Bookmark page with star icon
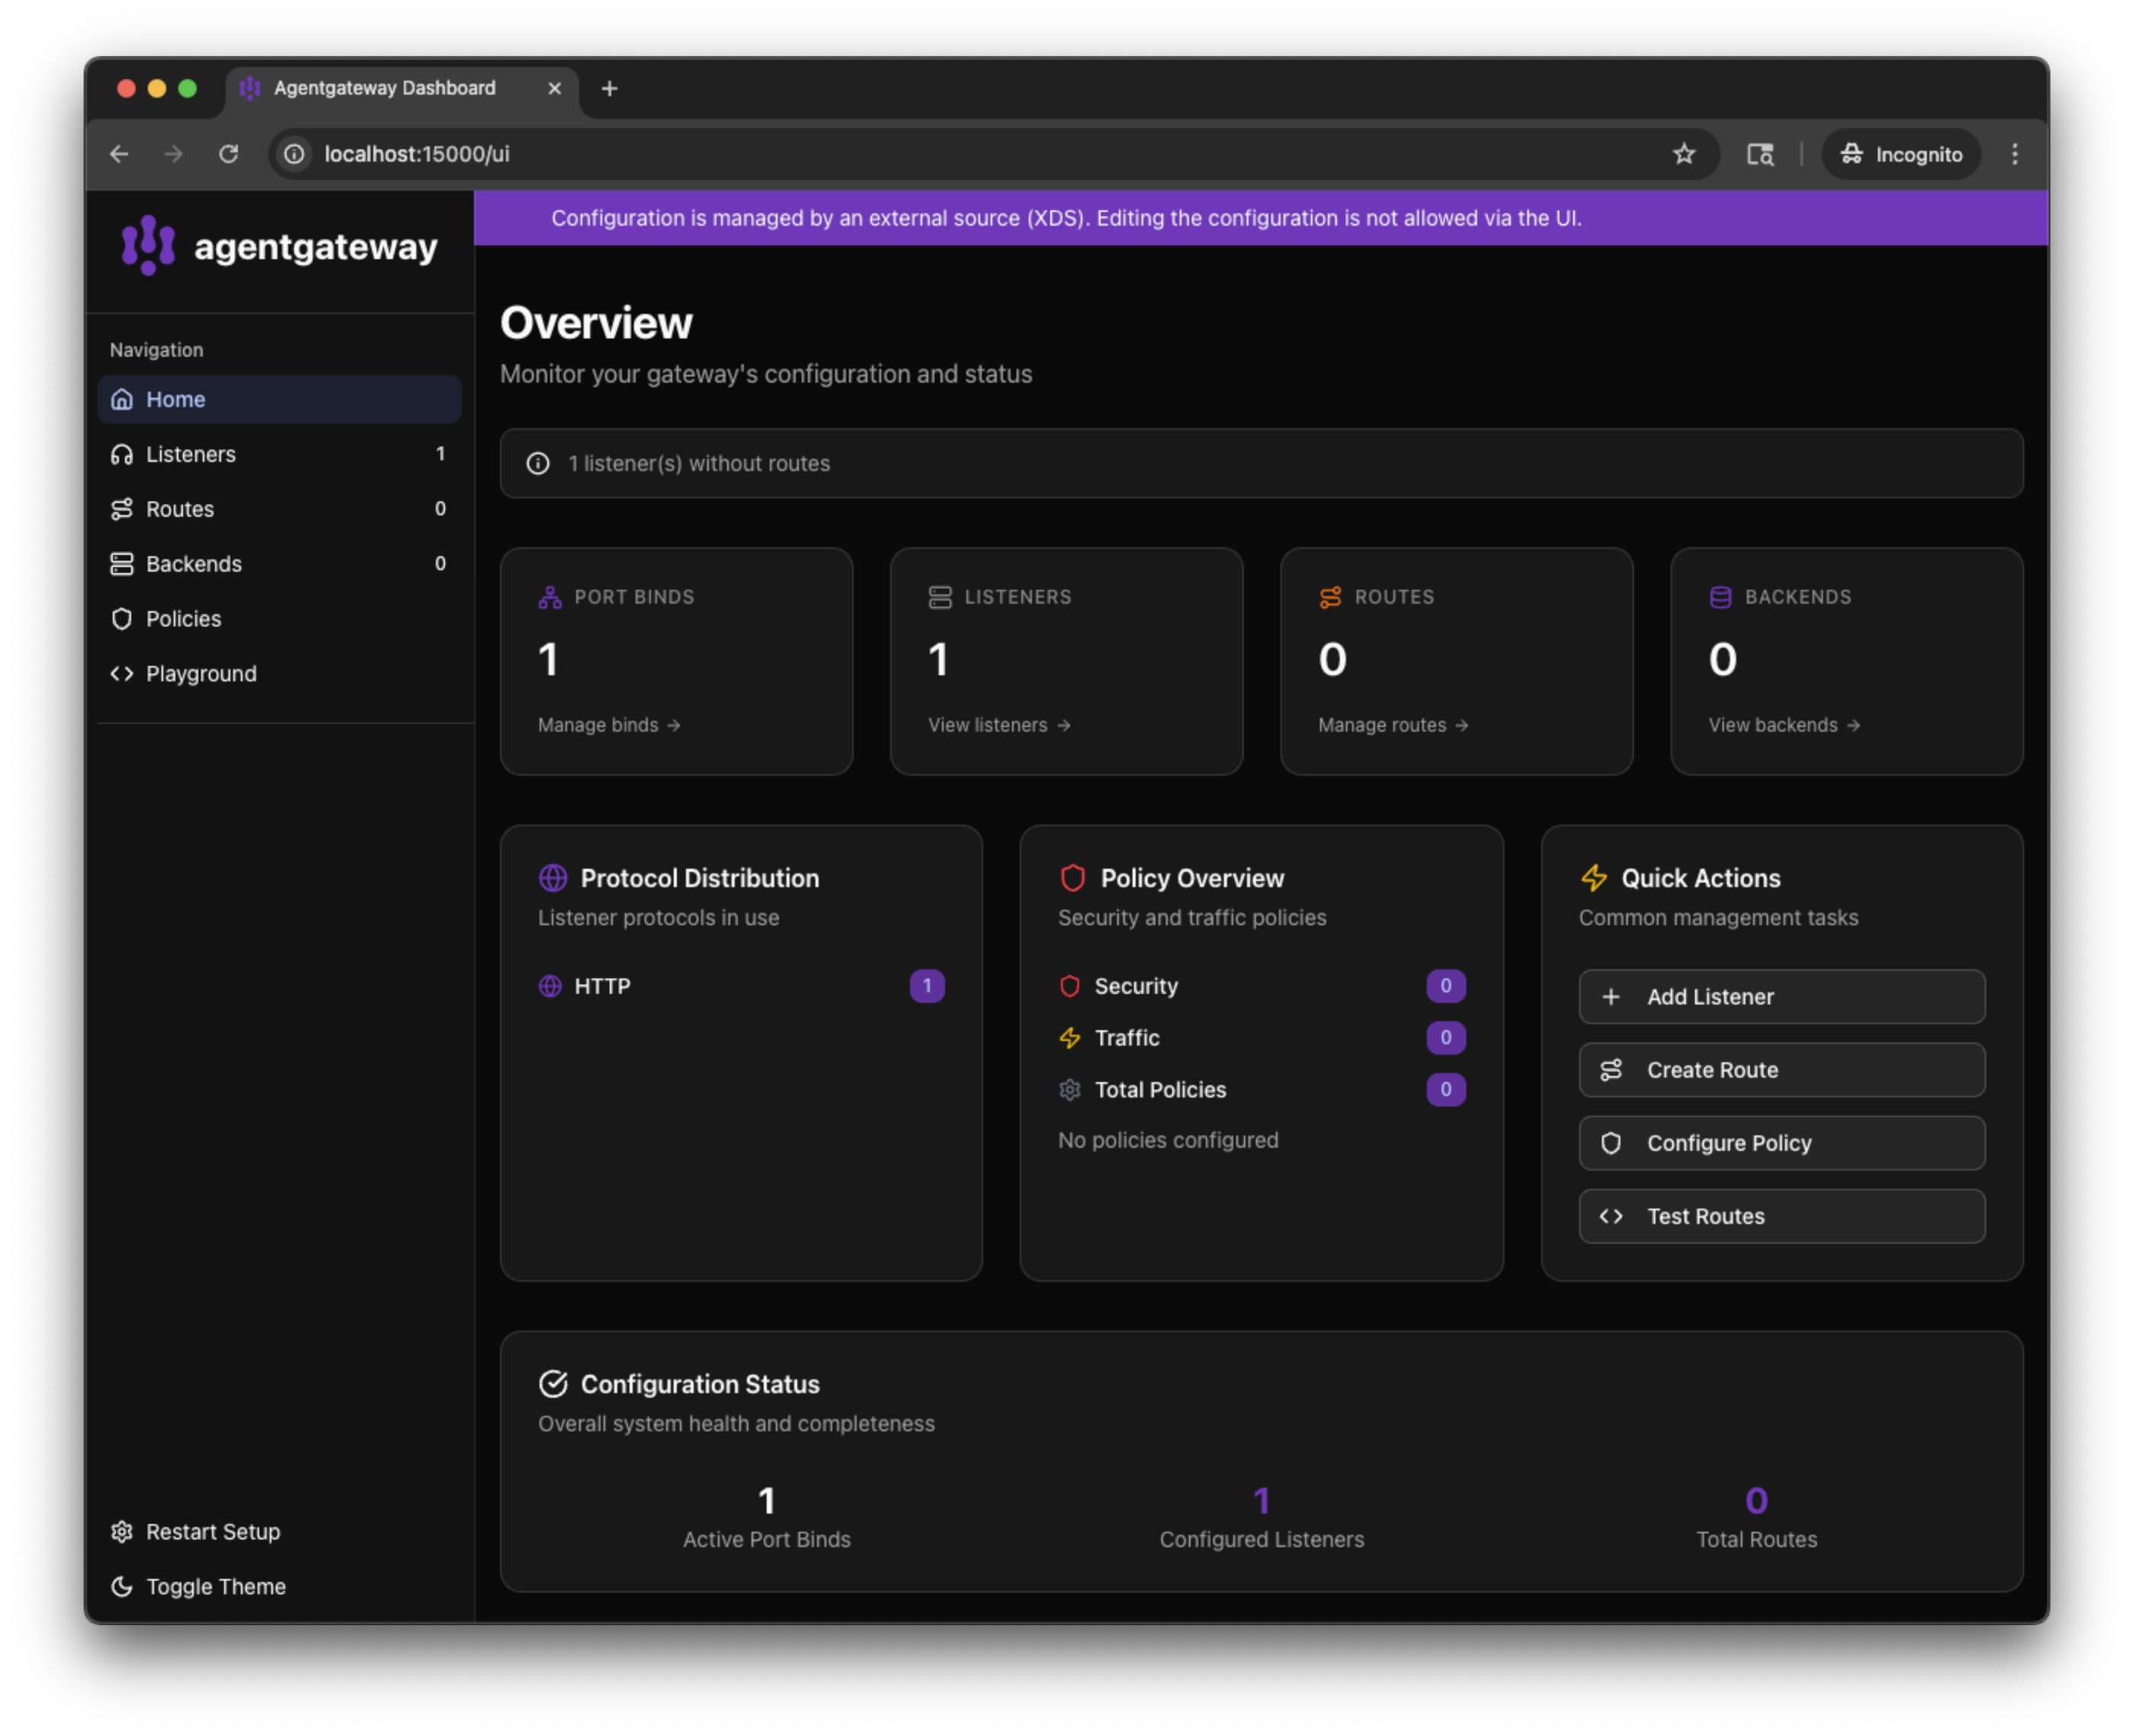This screenshot has height=1736, width=2134. tap(1684, 154)
